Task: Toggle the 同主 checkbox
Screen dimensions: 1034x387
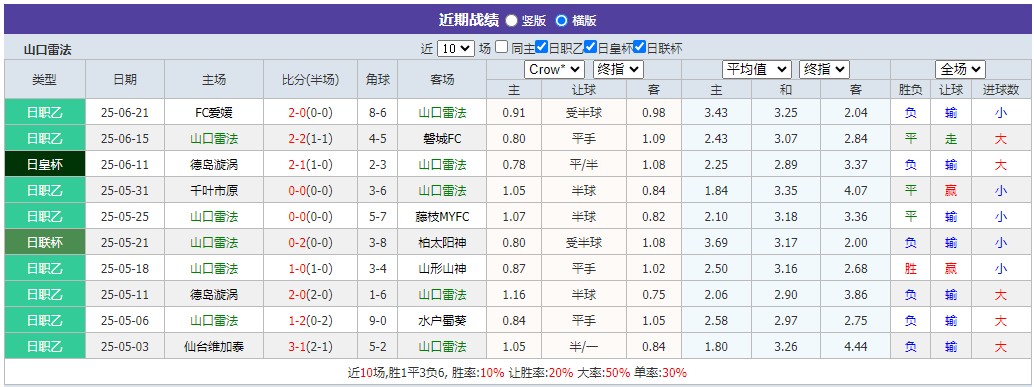Action: pos(502,47)
